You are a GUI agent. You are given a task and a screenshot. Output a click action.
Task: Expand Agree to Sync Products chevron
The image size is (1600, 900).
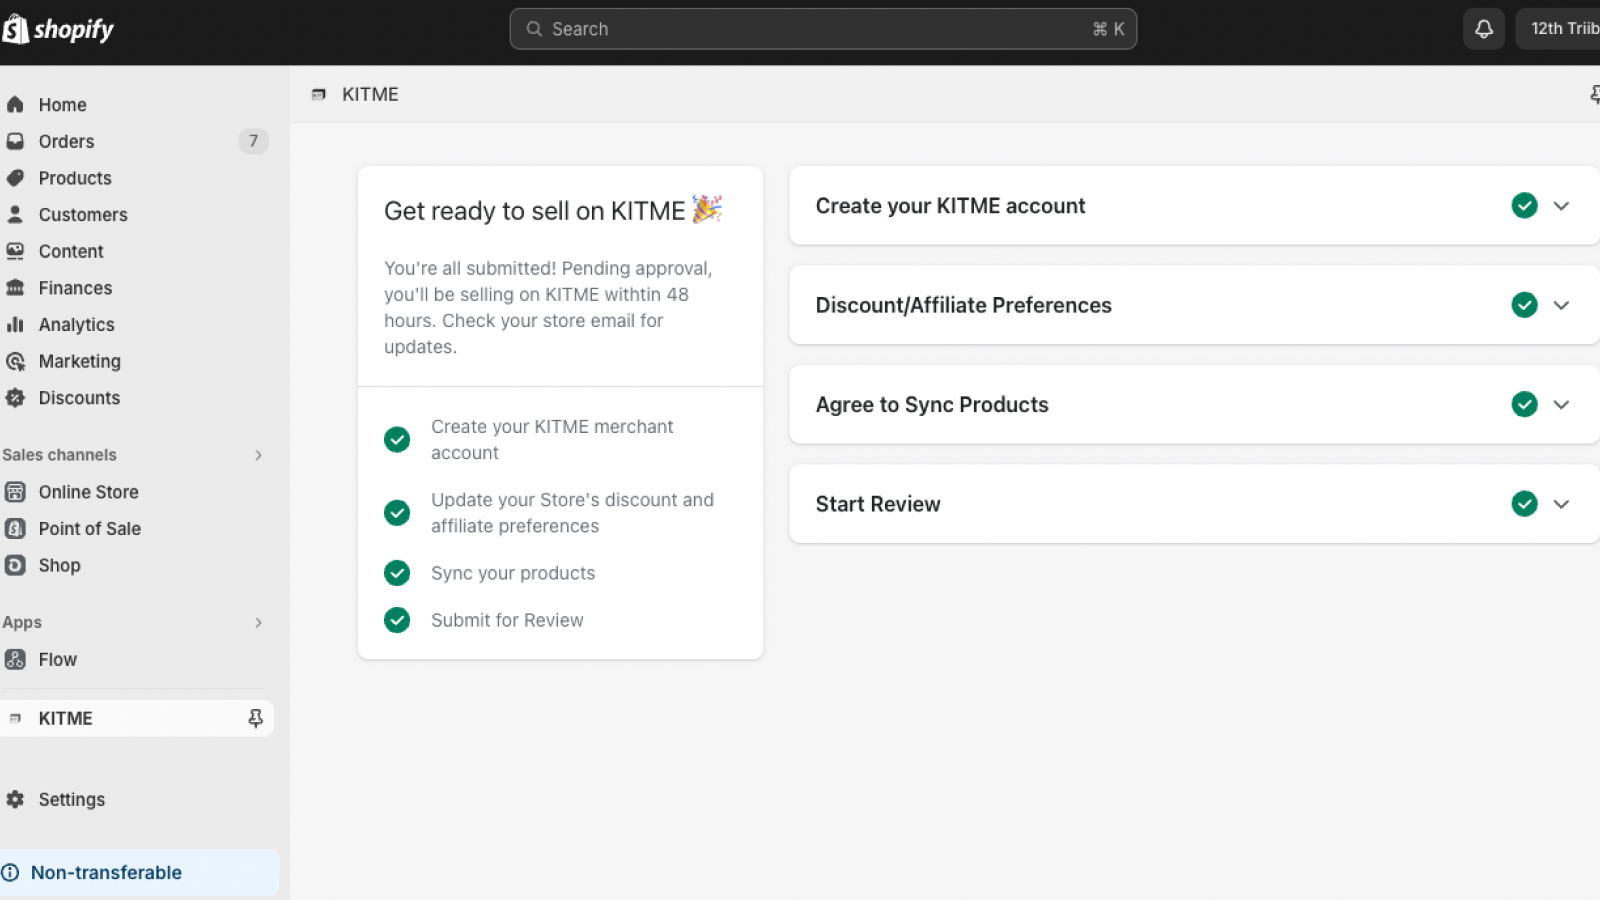click(1561, 404)
